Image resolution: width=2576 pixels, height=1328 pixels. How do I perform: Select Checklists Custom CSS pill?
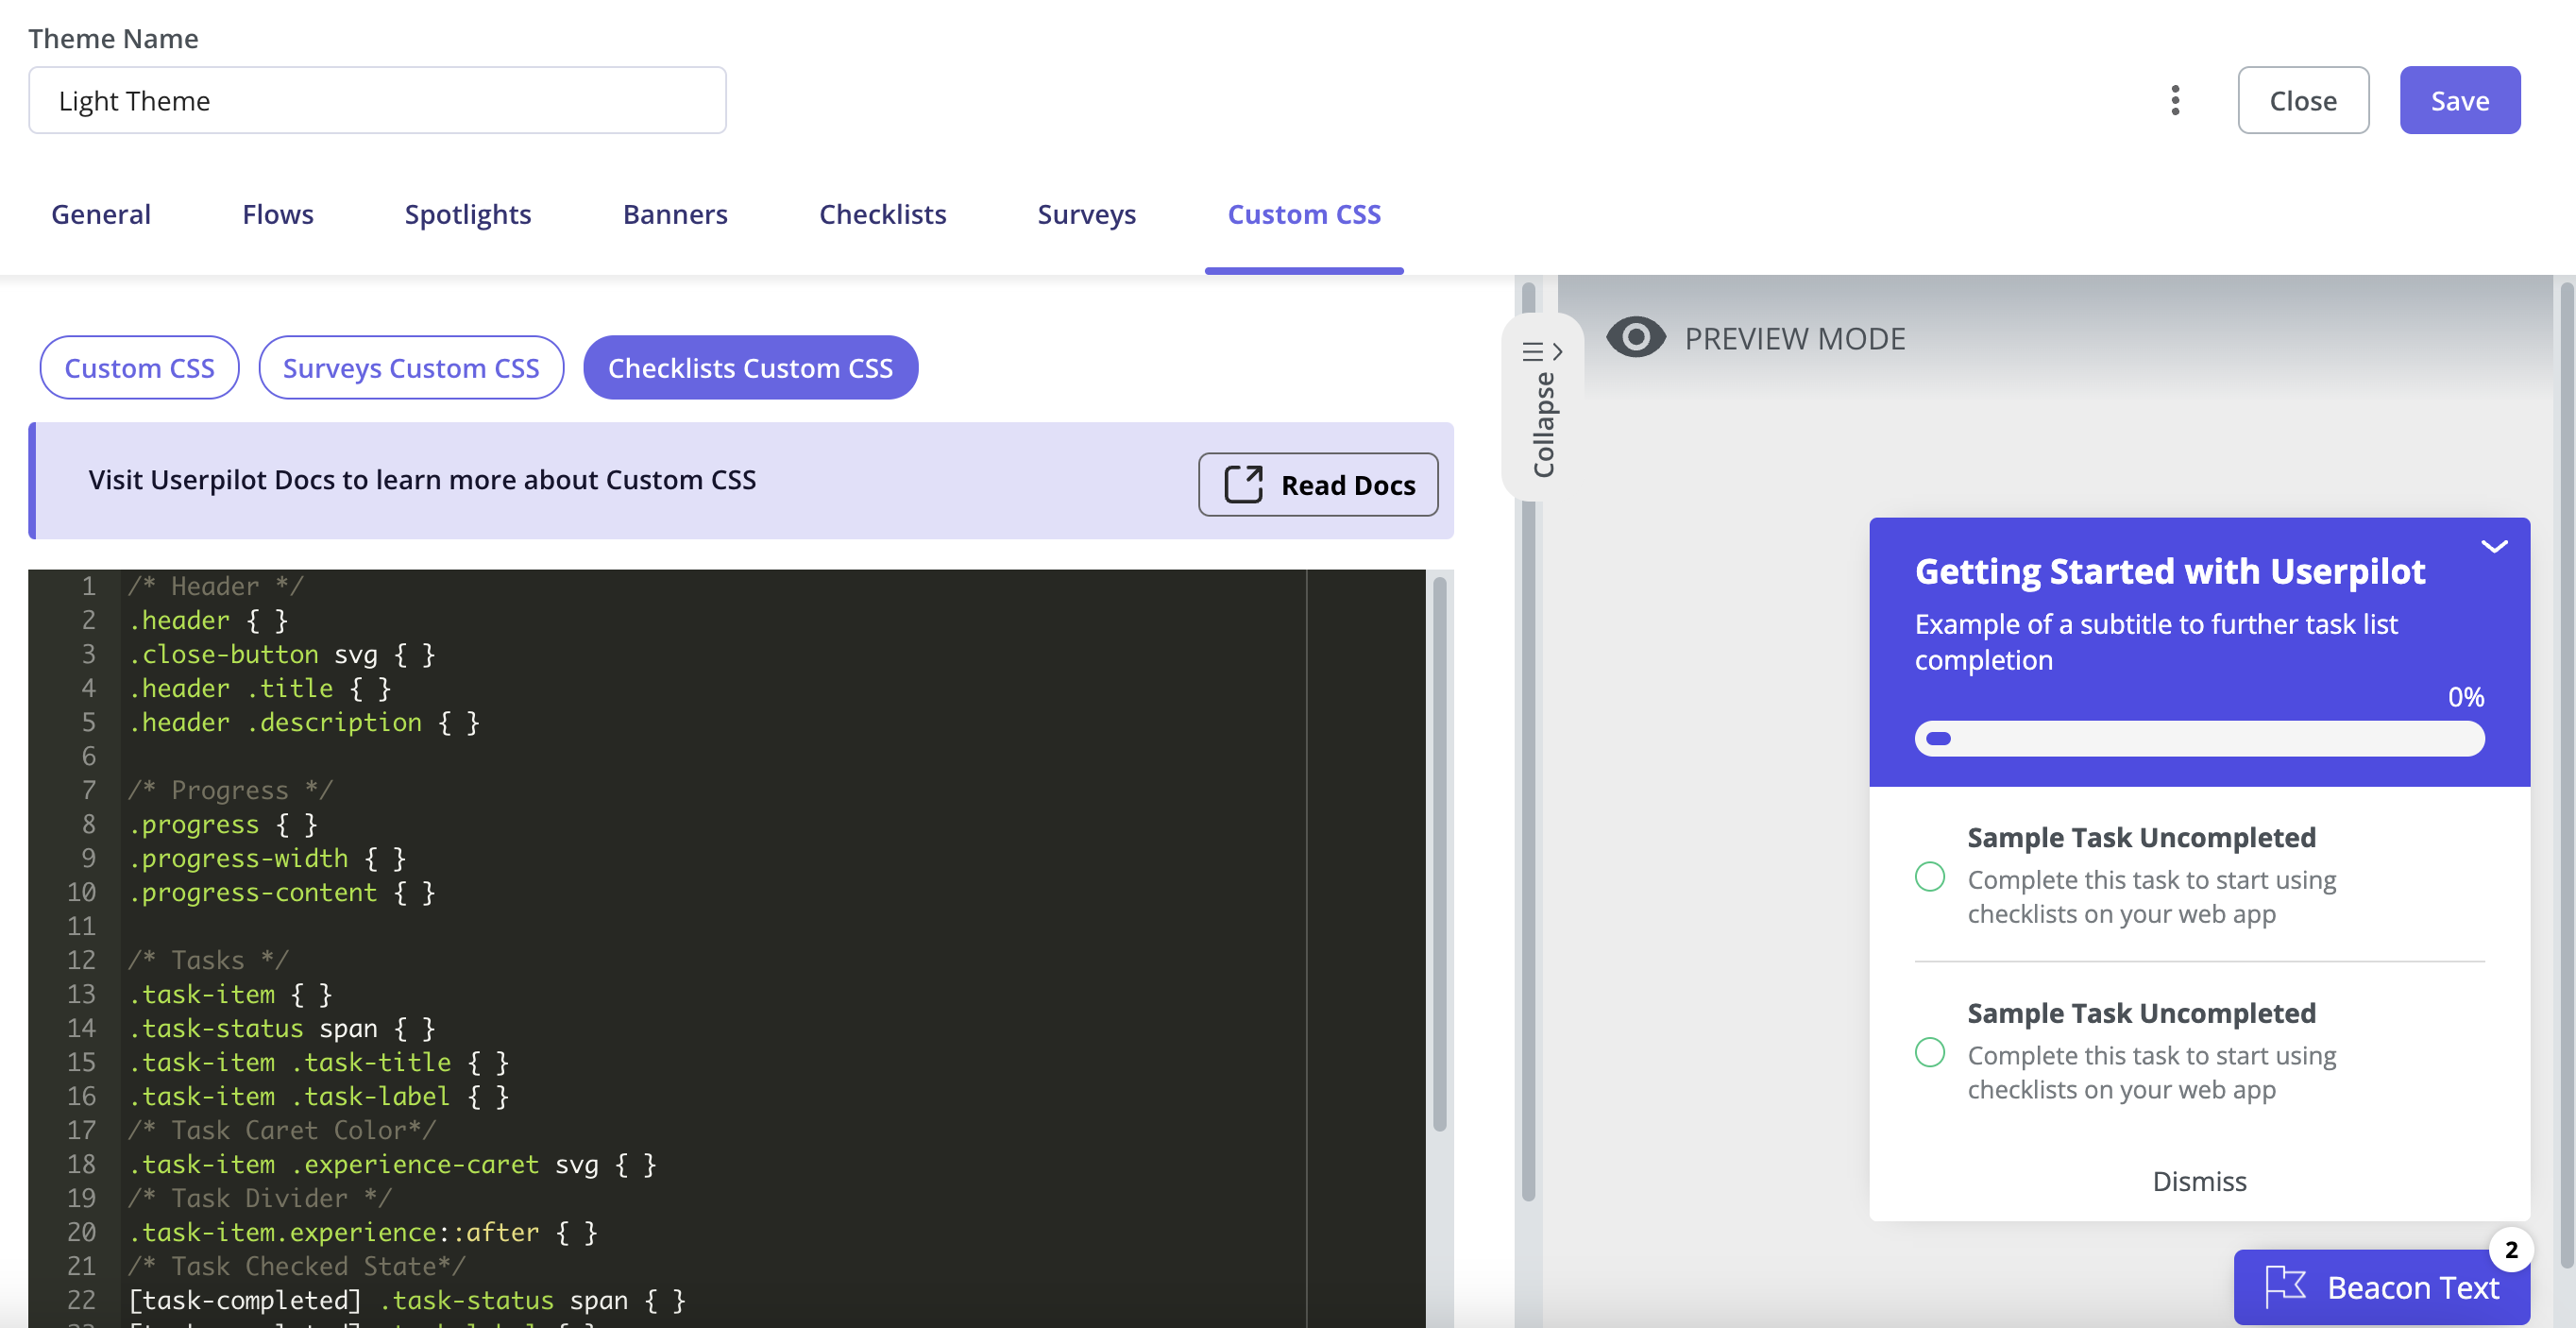pos(750,368)
